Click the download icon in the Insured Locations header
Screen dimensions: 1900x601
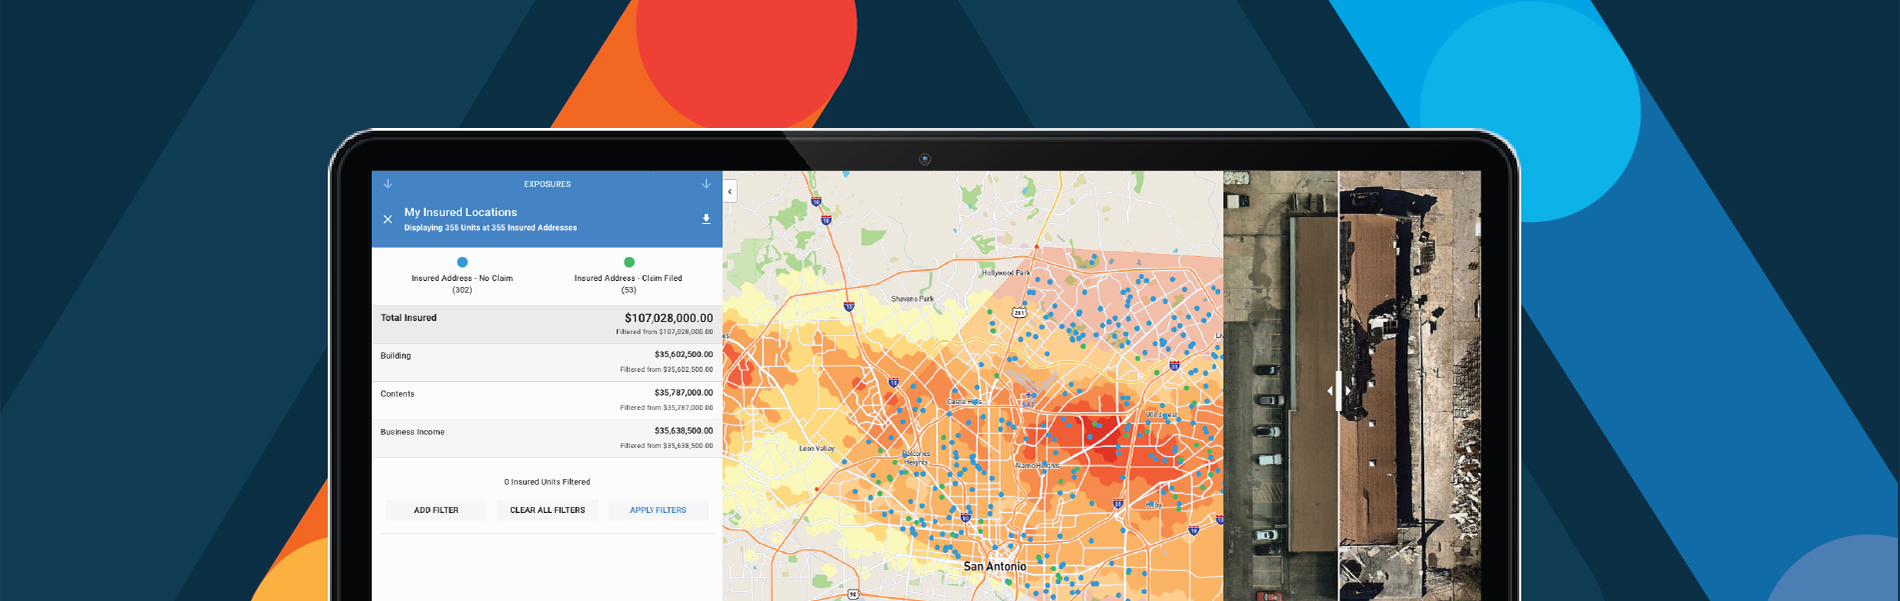[x=706, y=219]
